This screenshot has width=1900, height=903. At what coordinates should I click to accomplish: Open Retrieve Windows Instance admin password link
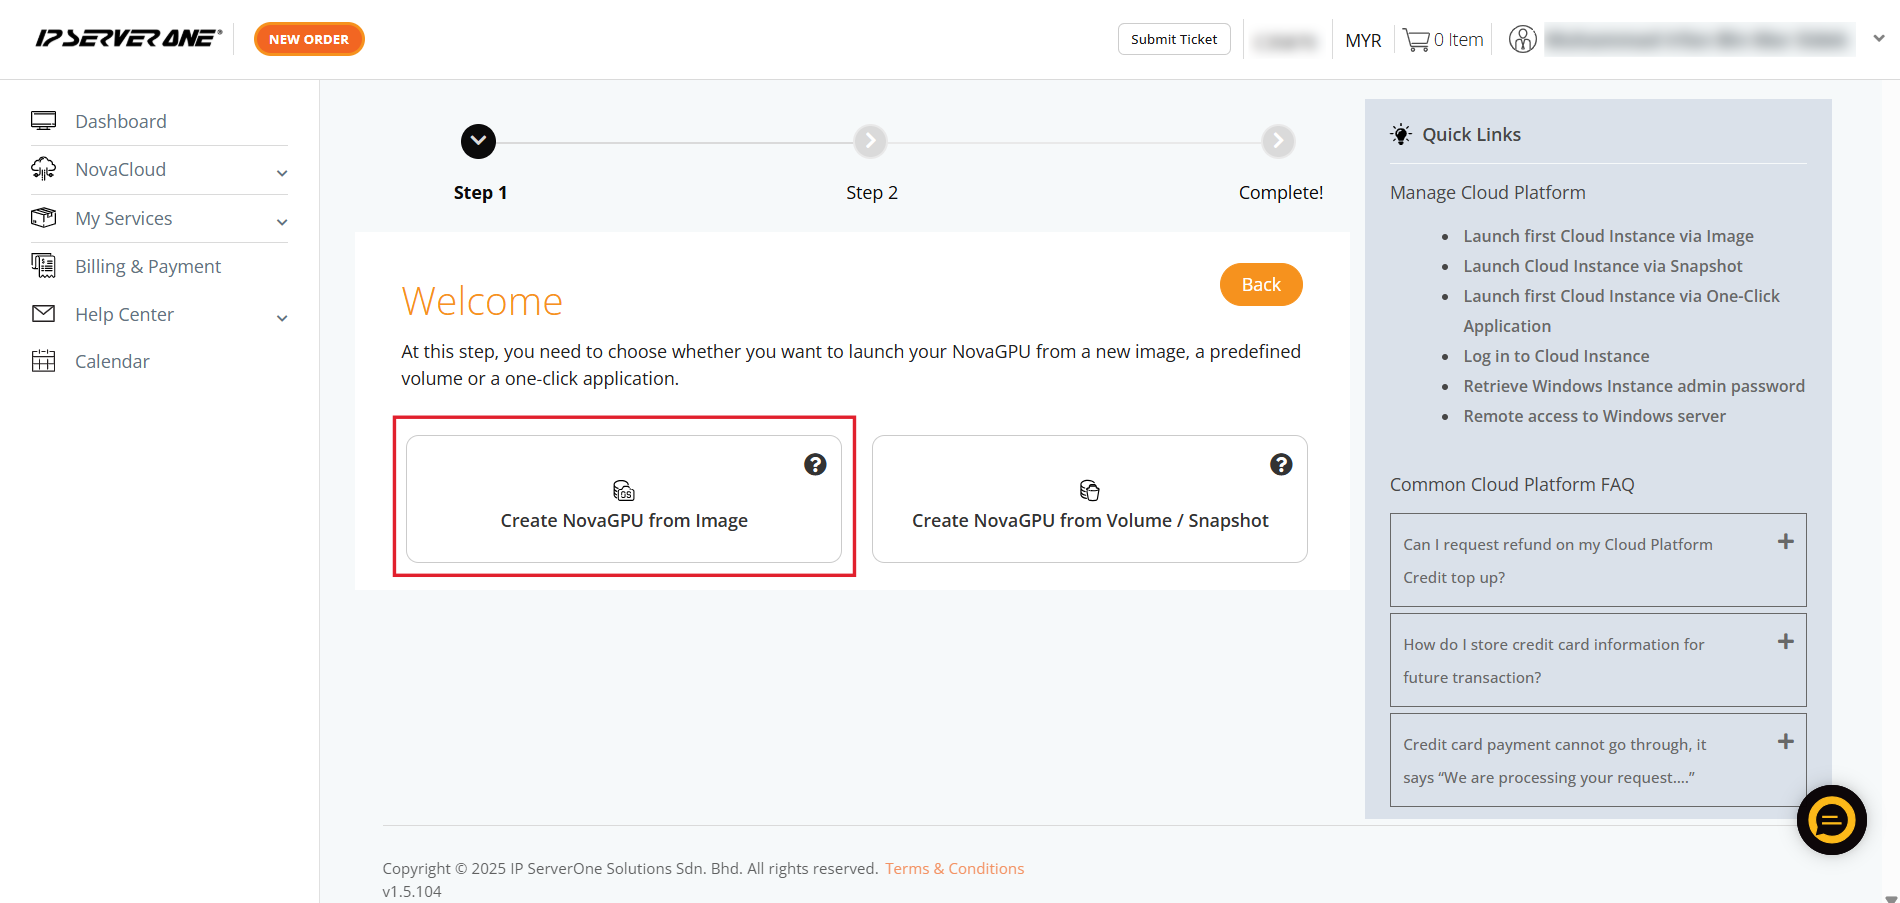tap(1634, 386)
